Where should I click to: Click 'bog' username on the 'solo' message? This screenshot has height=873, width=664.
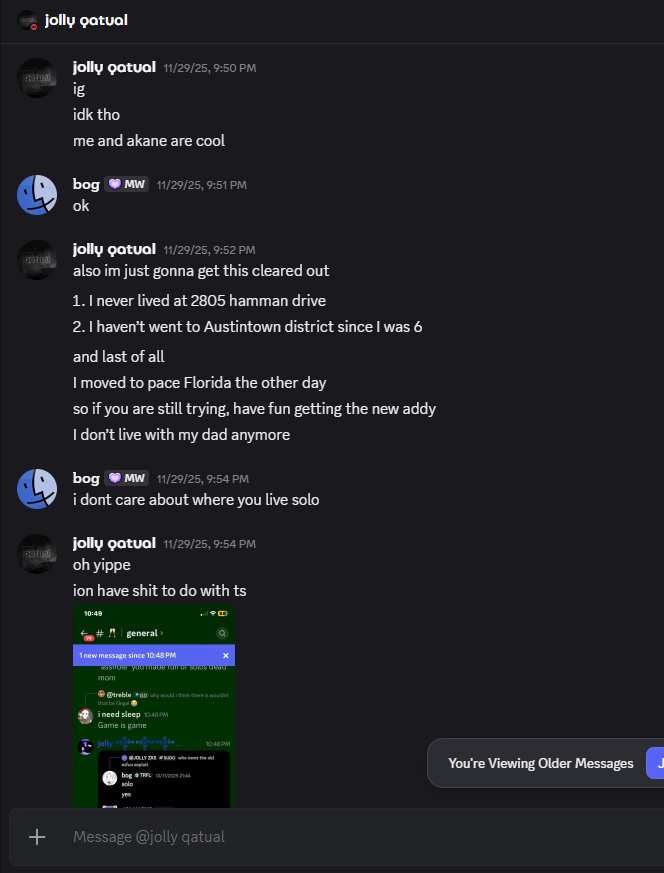tap(86, 478)
